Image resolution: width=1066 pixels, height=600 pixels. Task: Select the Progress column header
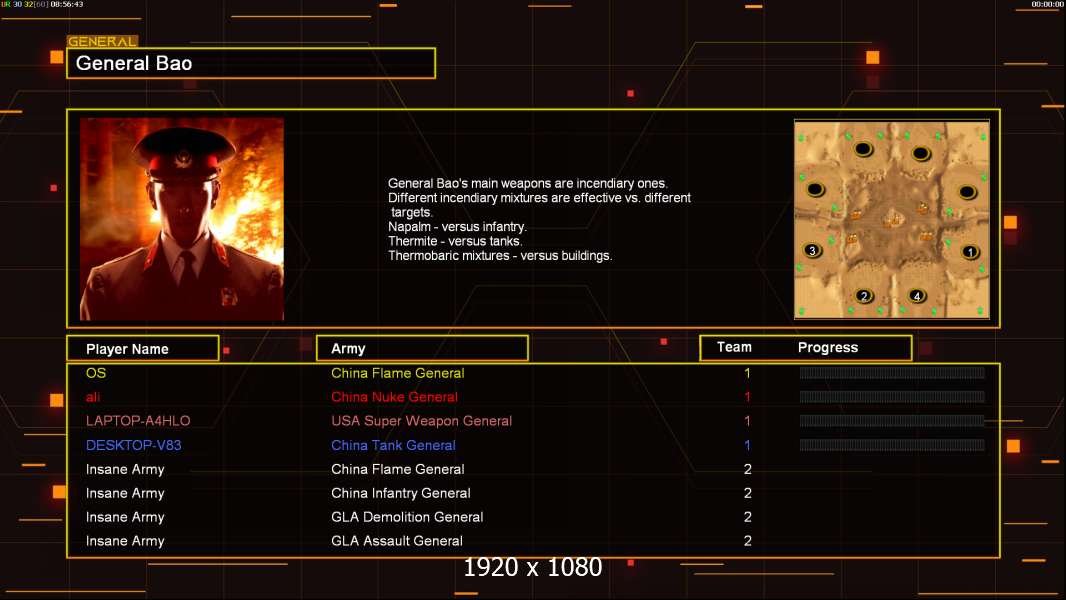pyautogui.click(x=827, y=347)
